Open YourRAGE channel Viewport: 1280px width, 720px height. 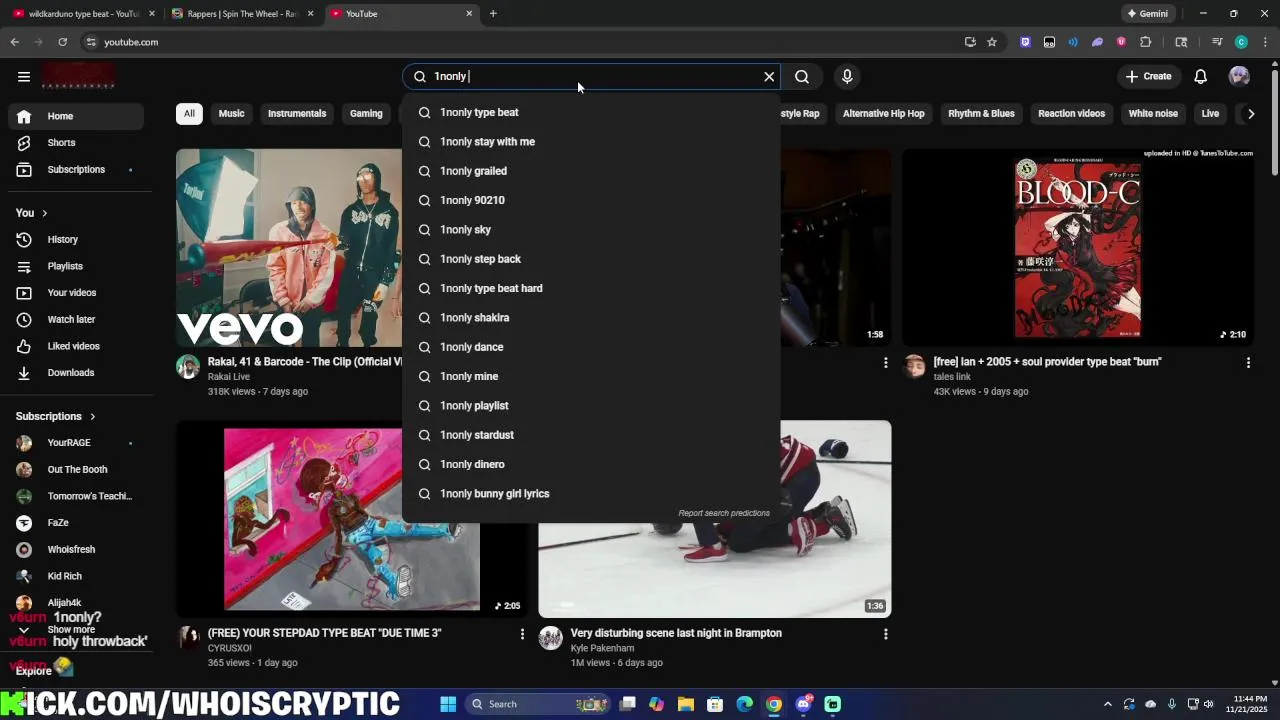(x=76, y=442)
